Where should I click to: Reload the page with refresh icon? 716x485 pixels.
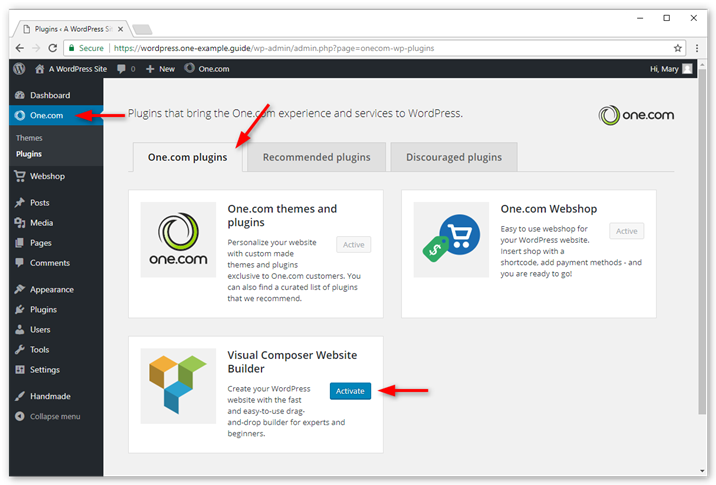pos(53,48)
